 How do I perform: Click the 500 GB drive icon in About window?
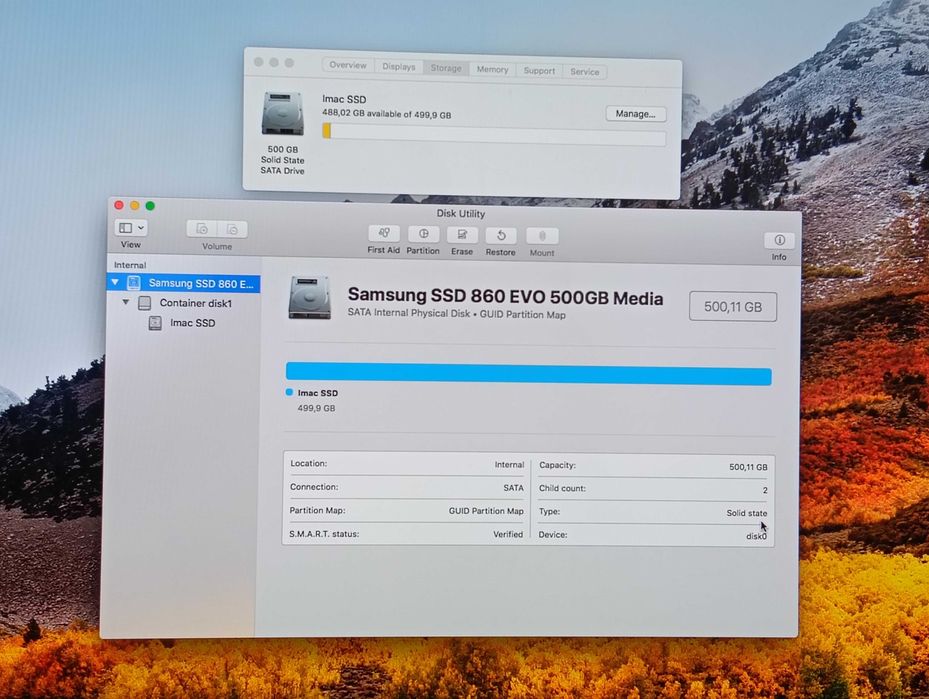tap(283, 113)
